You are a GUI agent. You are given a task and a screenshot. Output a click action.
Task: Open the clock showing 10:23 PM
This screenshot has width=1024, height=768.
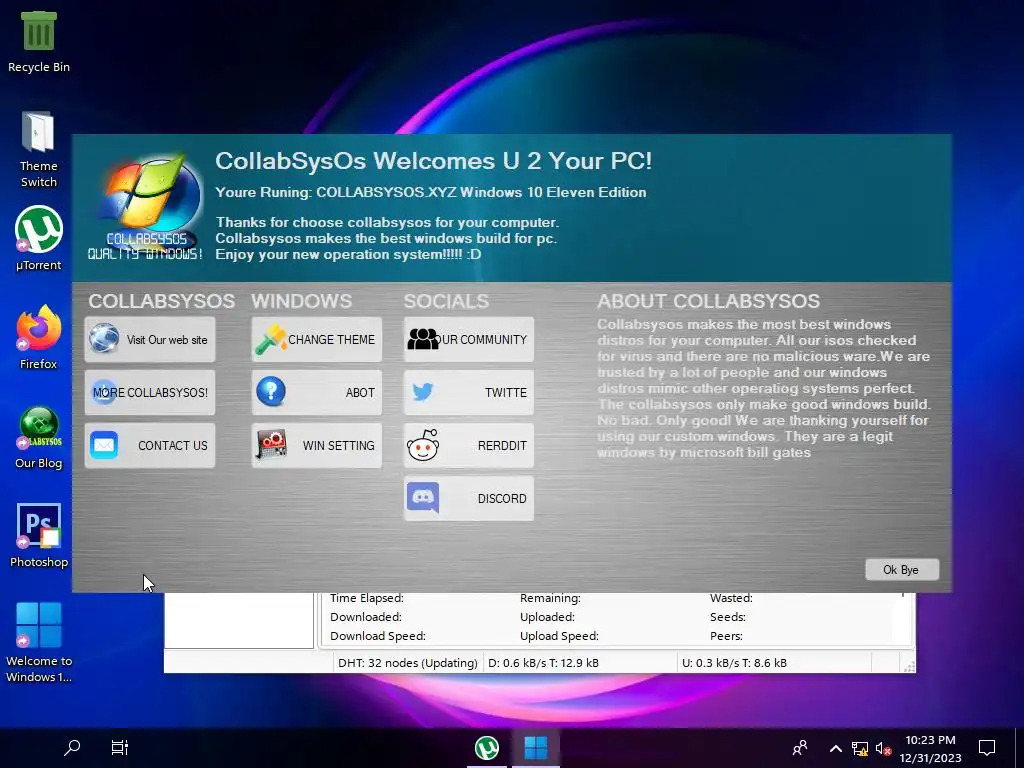click(930, 748)
